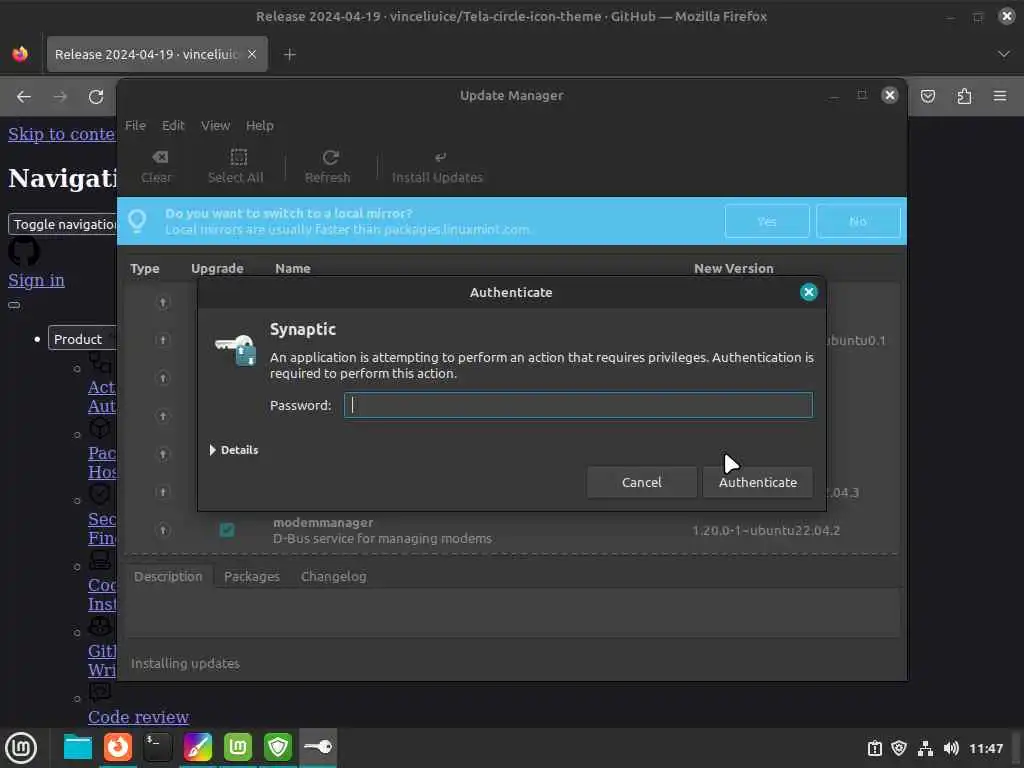This screenshot has height=768, width=1024.
Task: Cancel the authentication dialog
Action: 641,482
